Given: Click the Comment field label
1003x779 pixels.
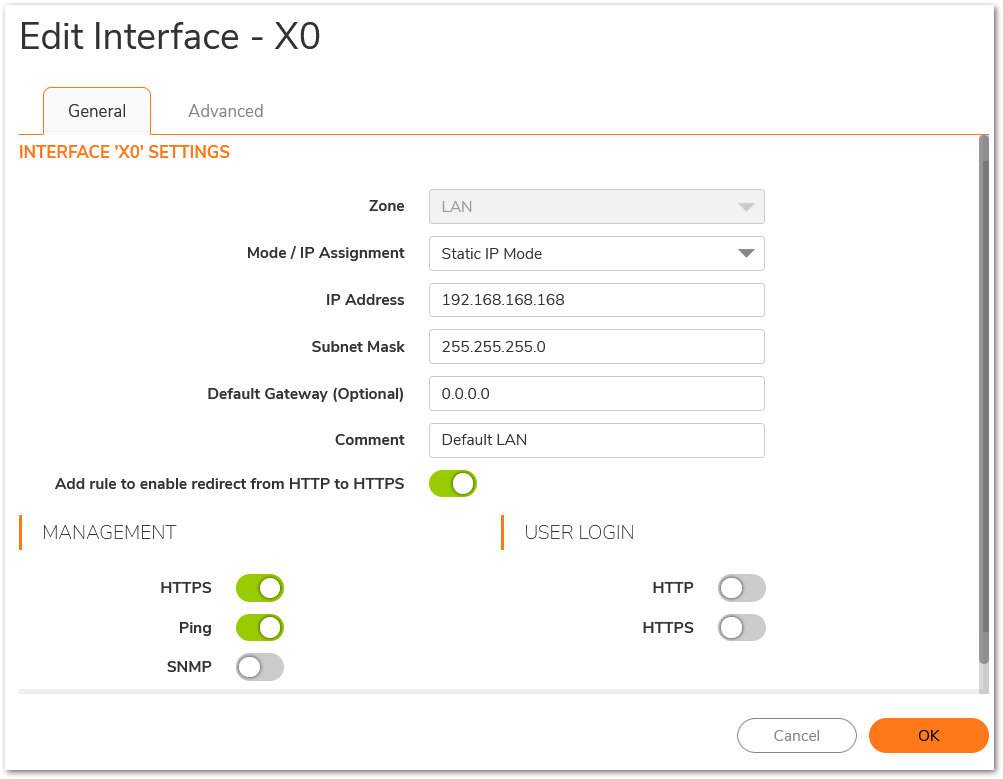Looking at the screenshot, I should point(370,440).
